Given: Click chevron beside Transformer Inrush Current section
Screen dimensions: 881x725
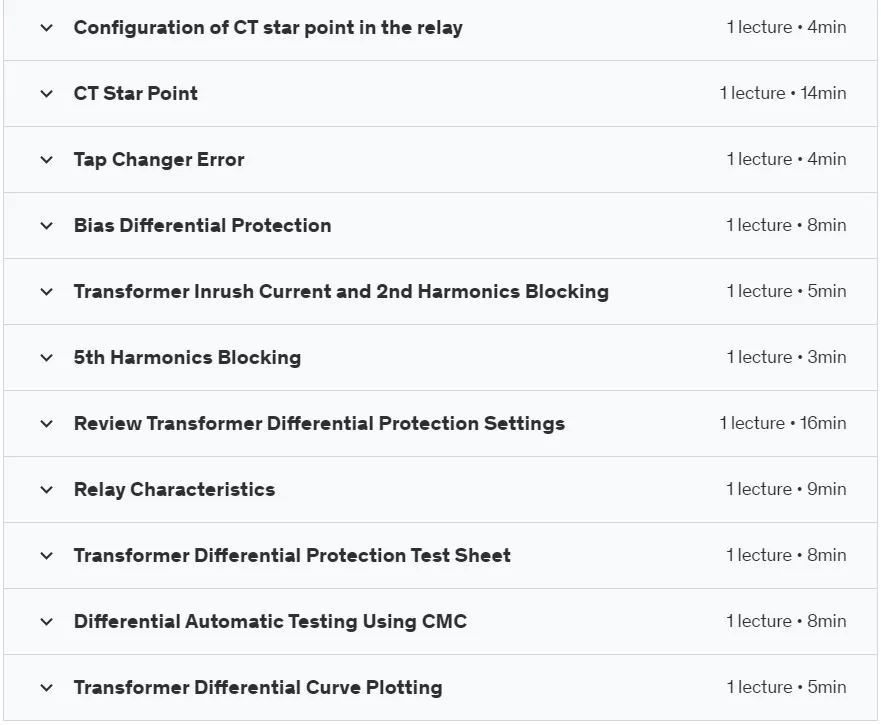Looking at the screenshot, I should point(47,292).
